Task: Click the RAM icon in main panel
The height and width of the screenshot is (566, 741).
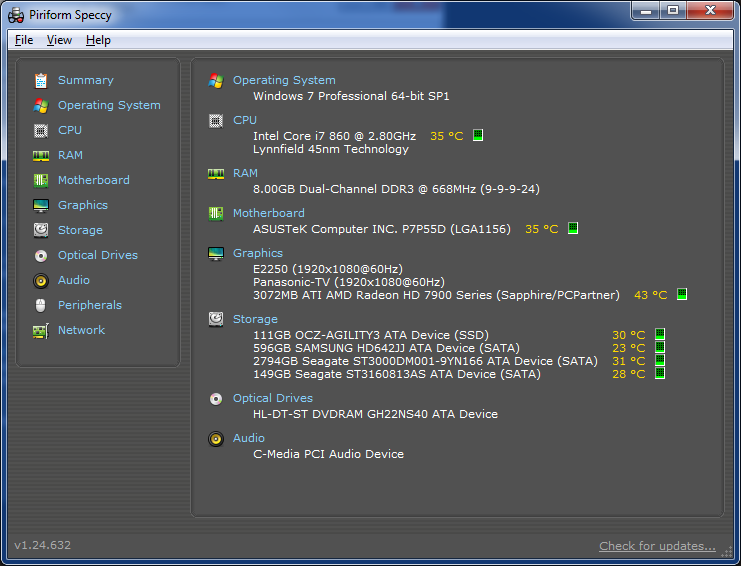Action: [216, 174]
